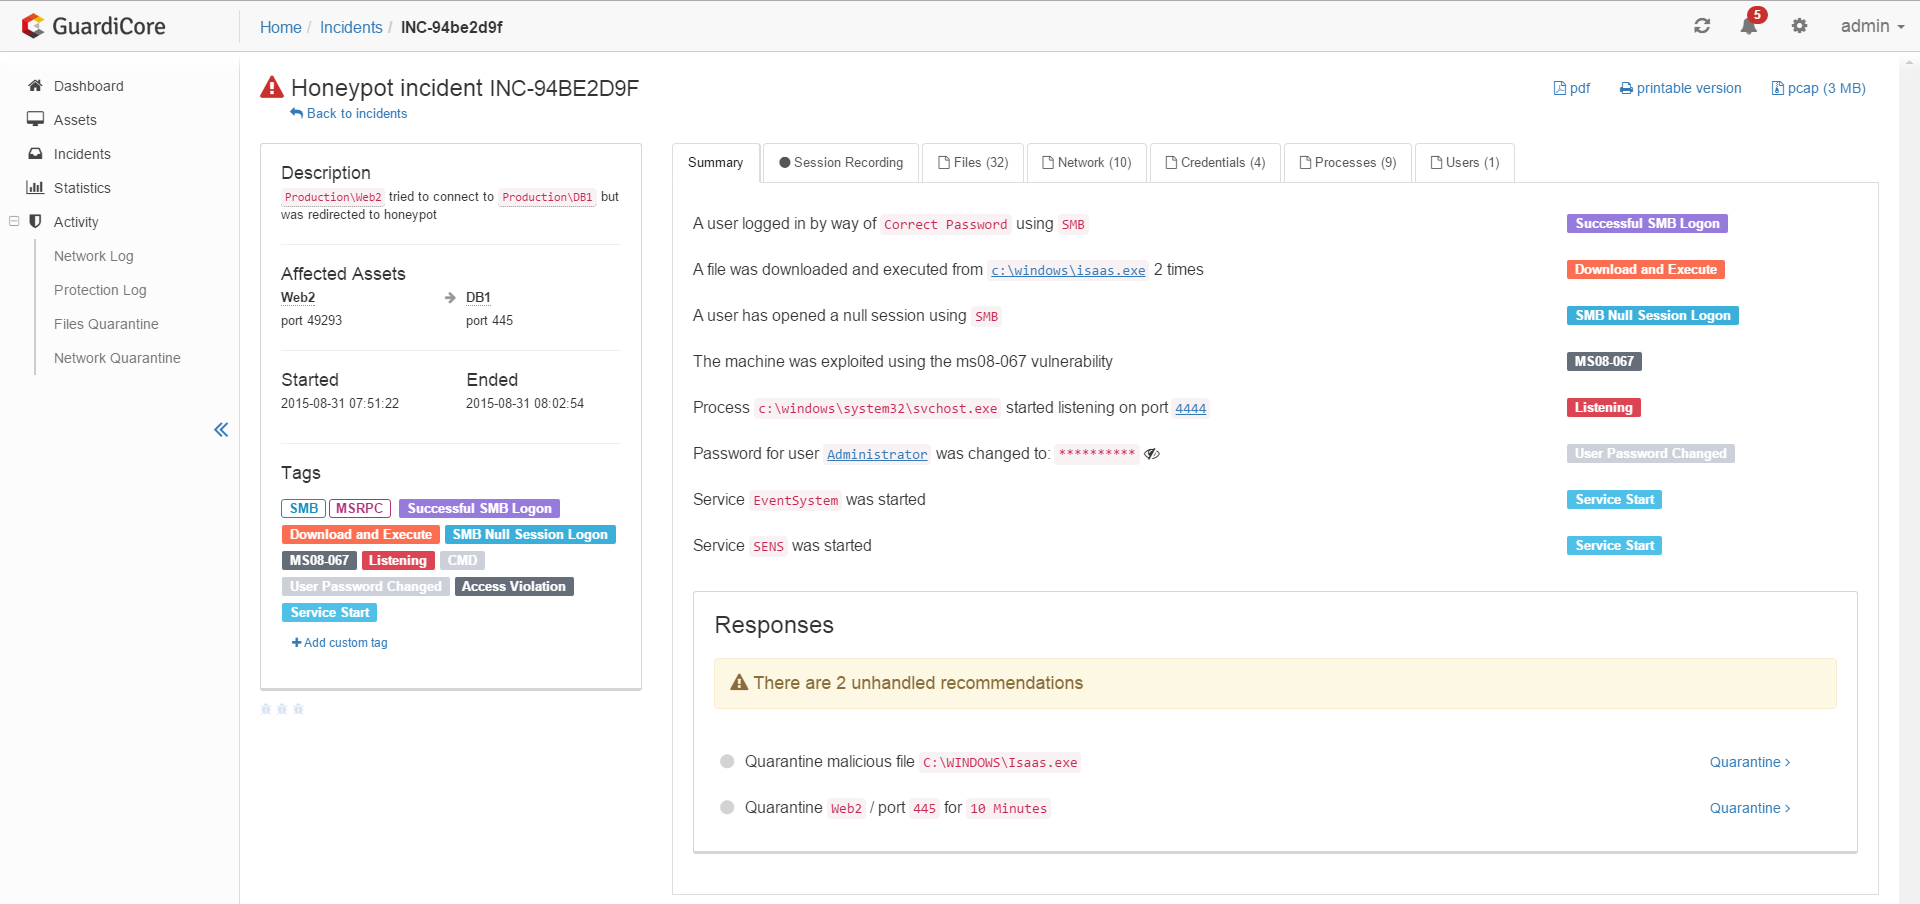
Task: Collapse the Activity tree in sidebar
Action: click(14, 222)
